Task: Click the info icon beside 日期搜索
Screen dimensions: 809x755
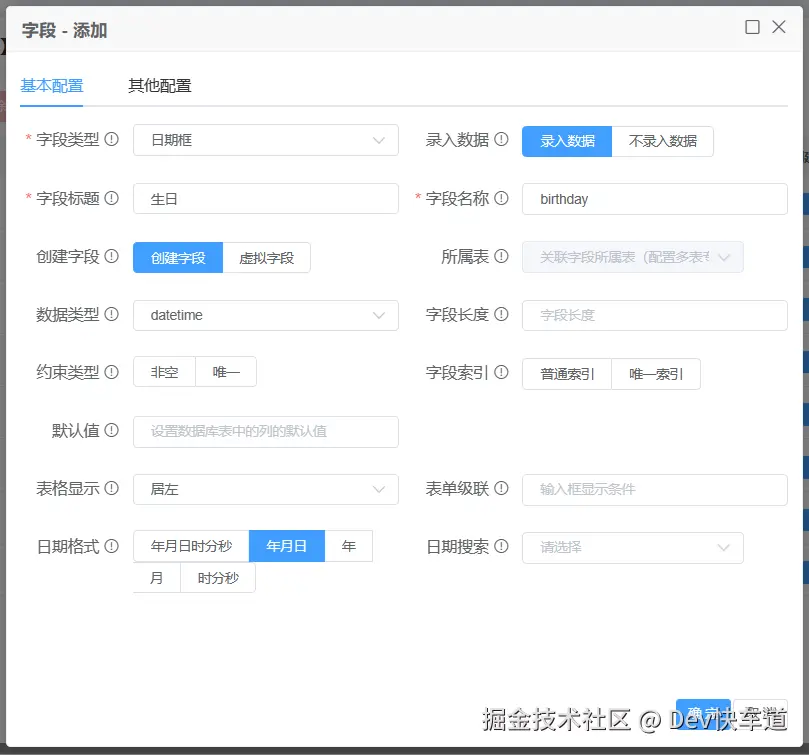Action: click(501, 546)
